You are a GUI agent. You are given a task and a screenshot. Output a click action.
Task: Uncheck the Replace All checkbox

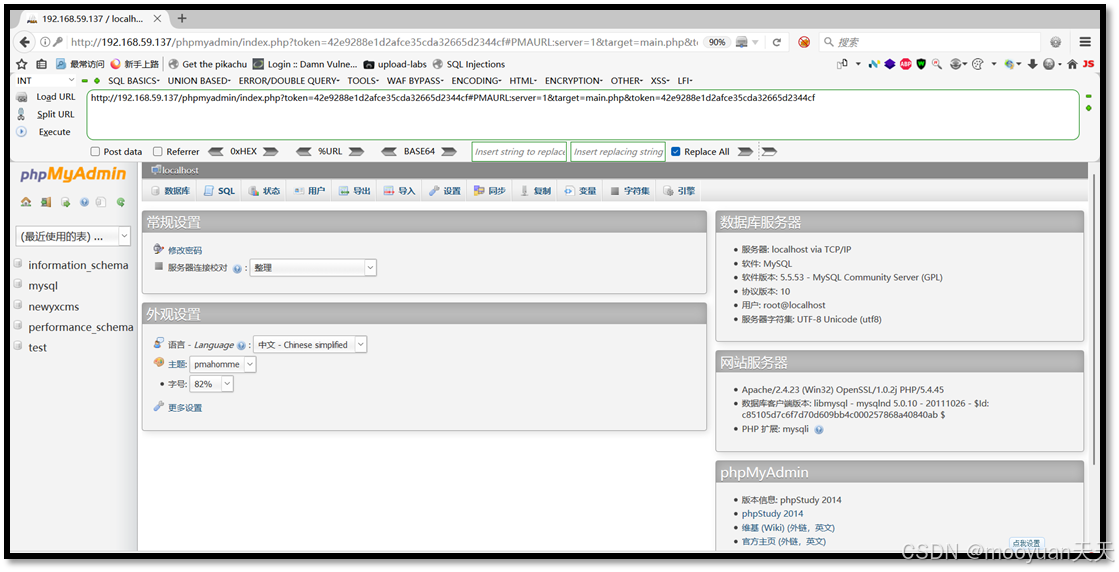tap(676, 152)
